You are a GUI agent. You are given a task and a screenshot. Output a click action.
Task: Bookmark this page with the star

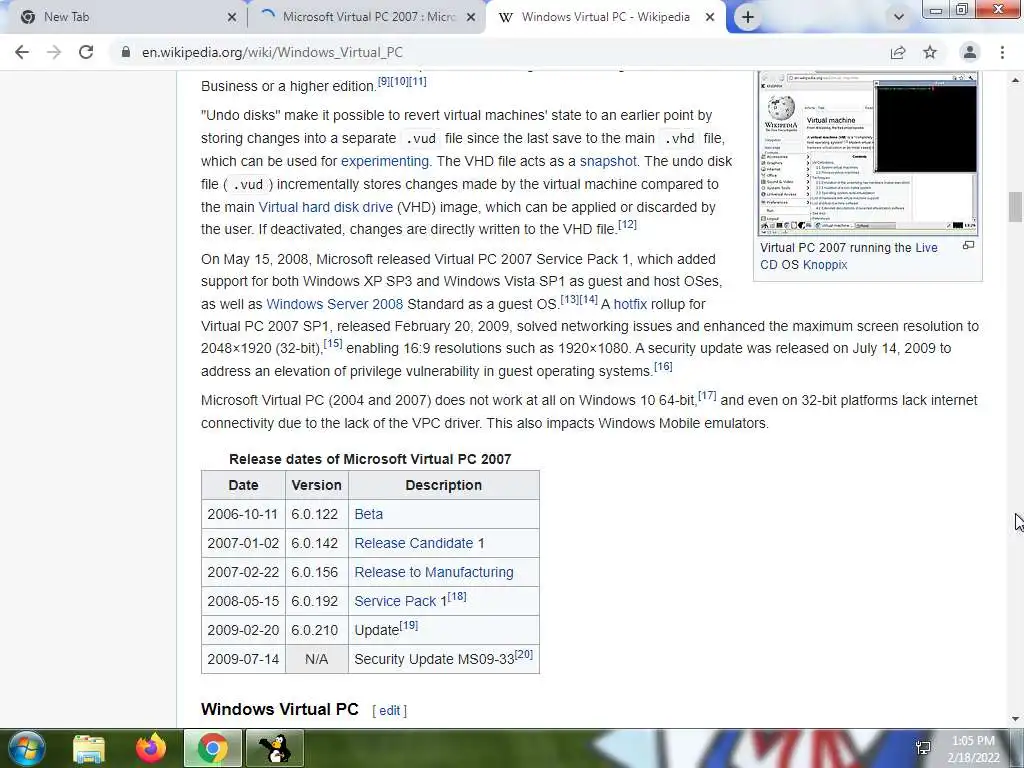[930, 52]
